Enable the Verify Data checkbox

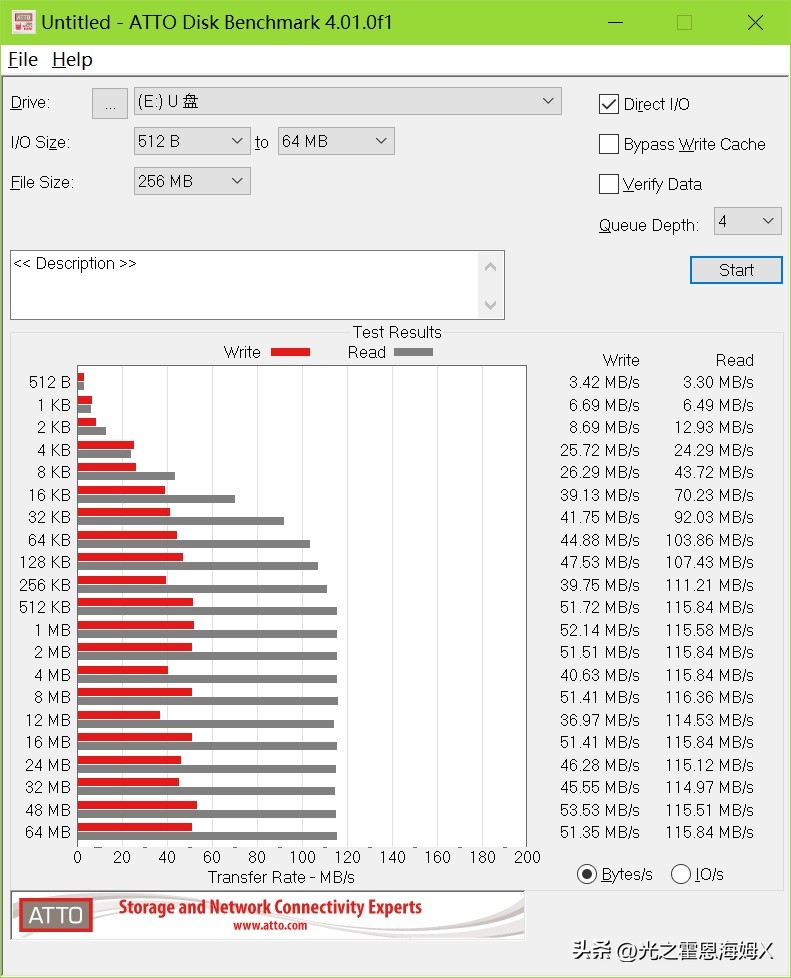click(x=608, y=184)
